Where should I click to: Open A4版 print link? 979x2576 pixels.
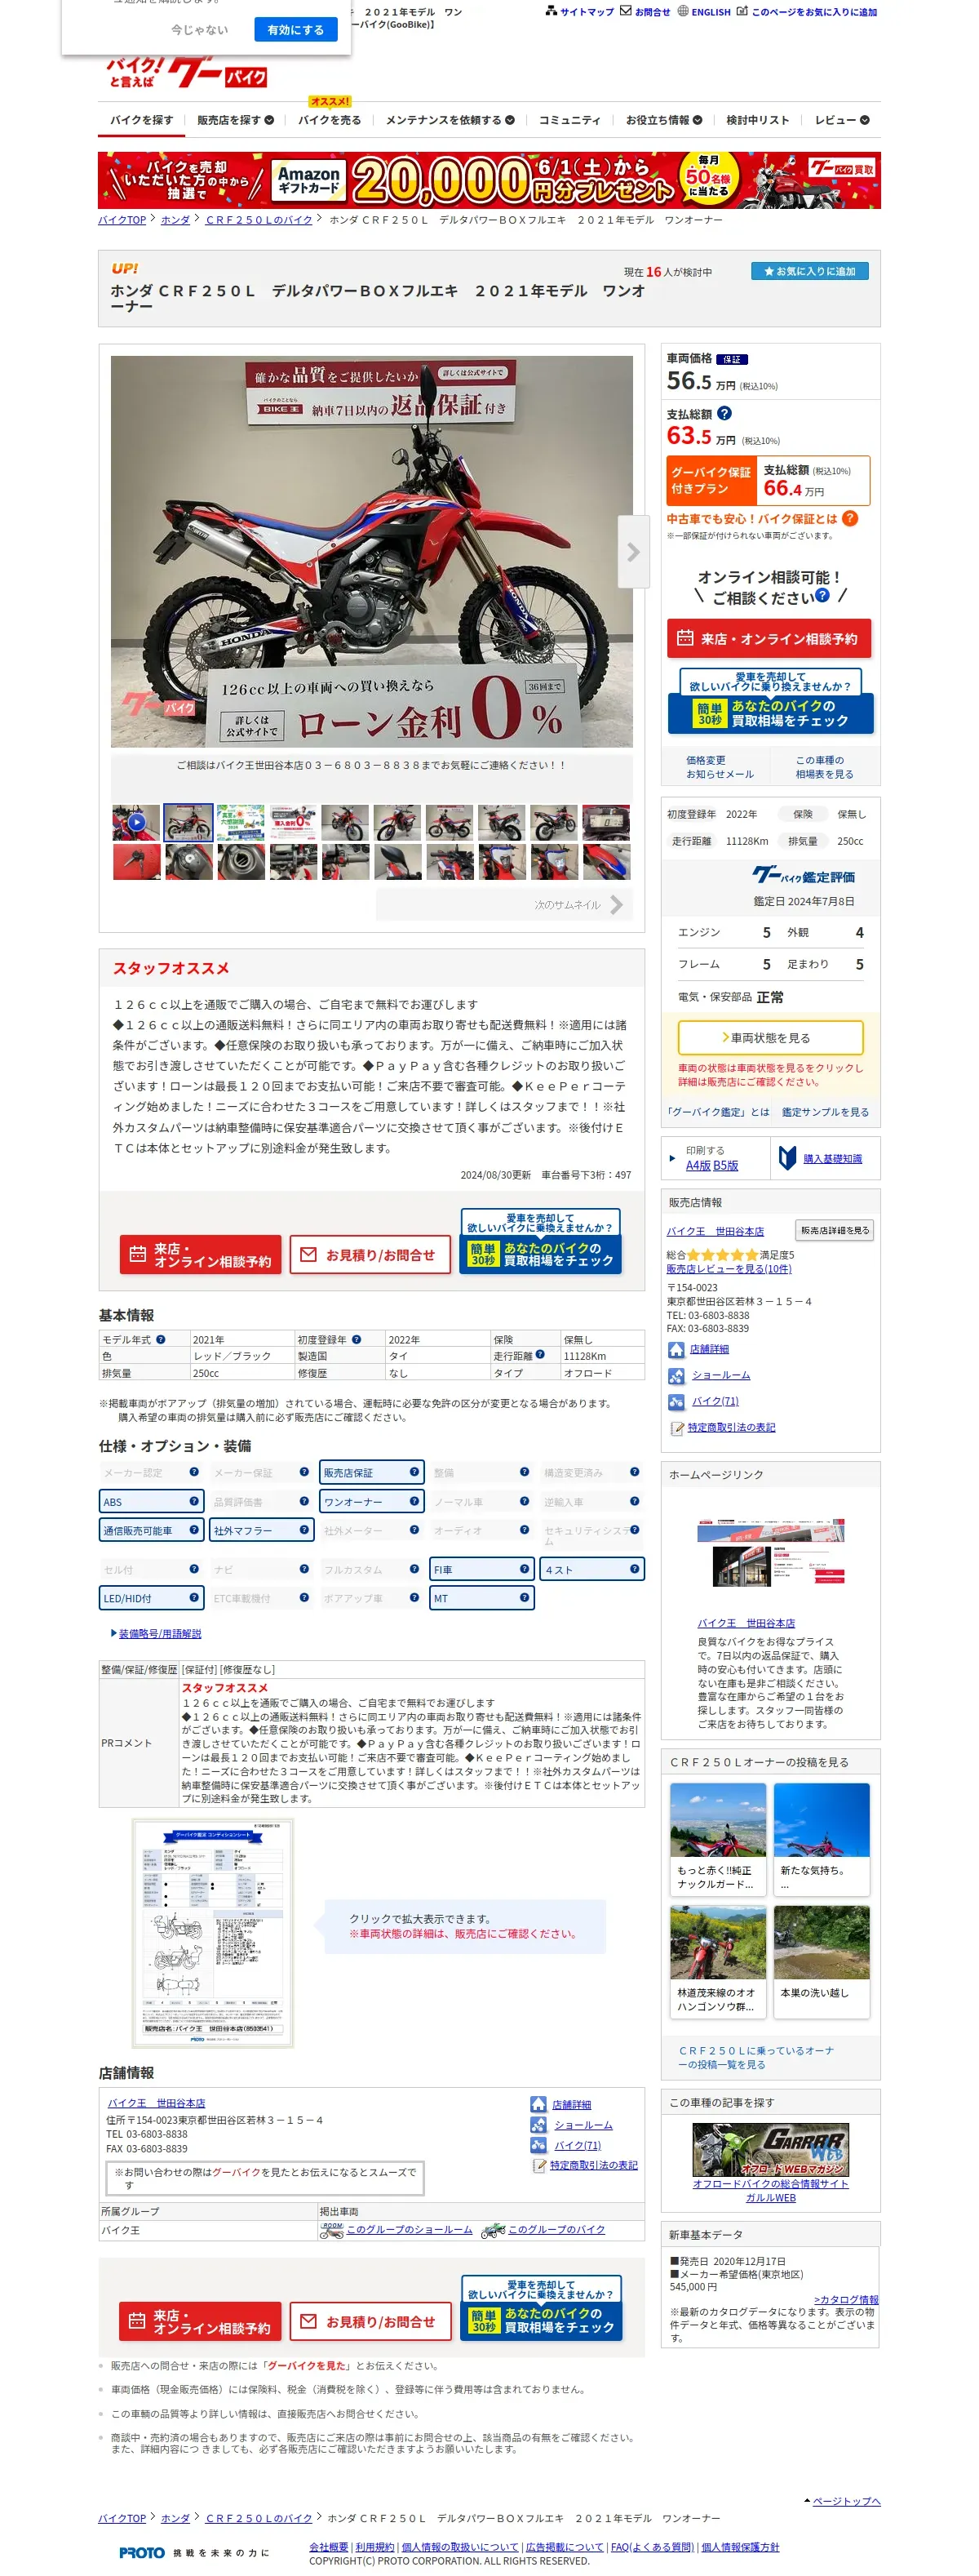coord(698,1165)
